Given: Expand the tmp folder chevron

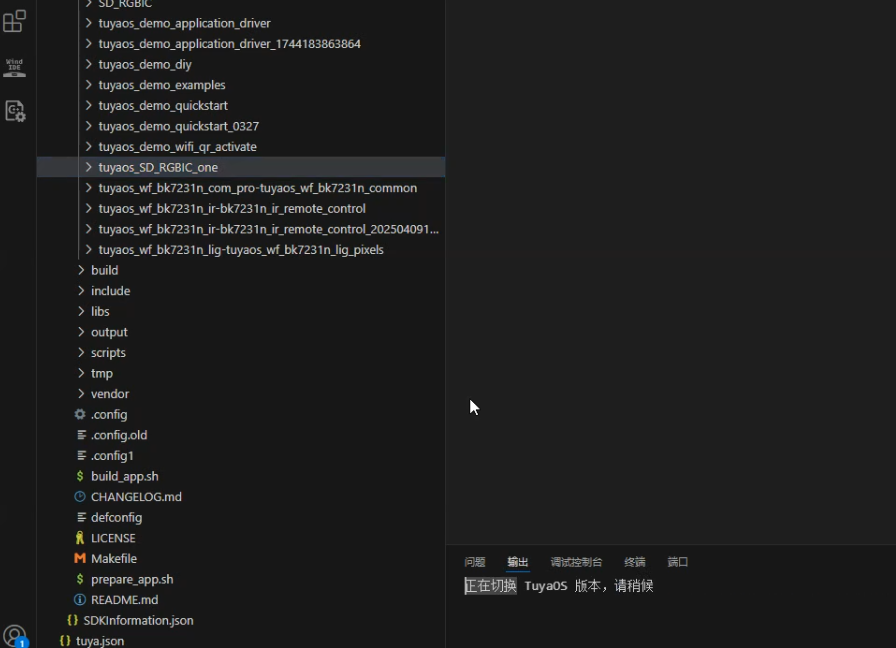Looking at the screenshot, I should tap(81, 373).
